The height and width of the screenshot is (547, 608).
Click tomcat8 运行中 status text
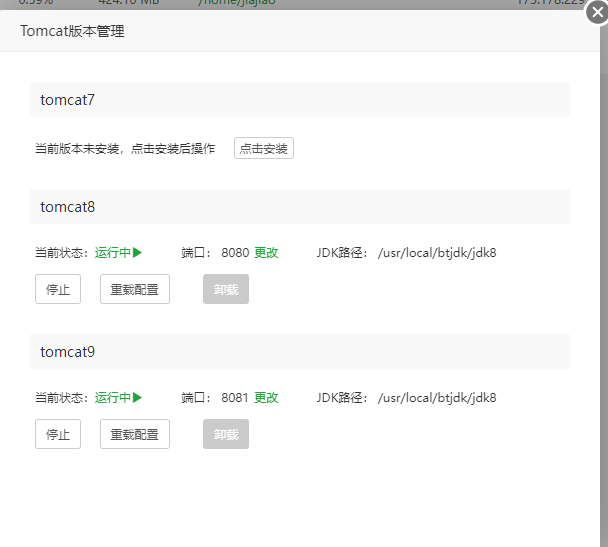coord(113,253)
